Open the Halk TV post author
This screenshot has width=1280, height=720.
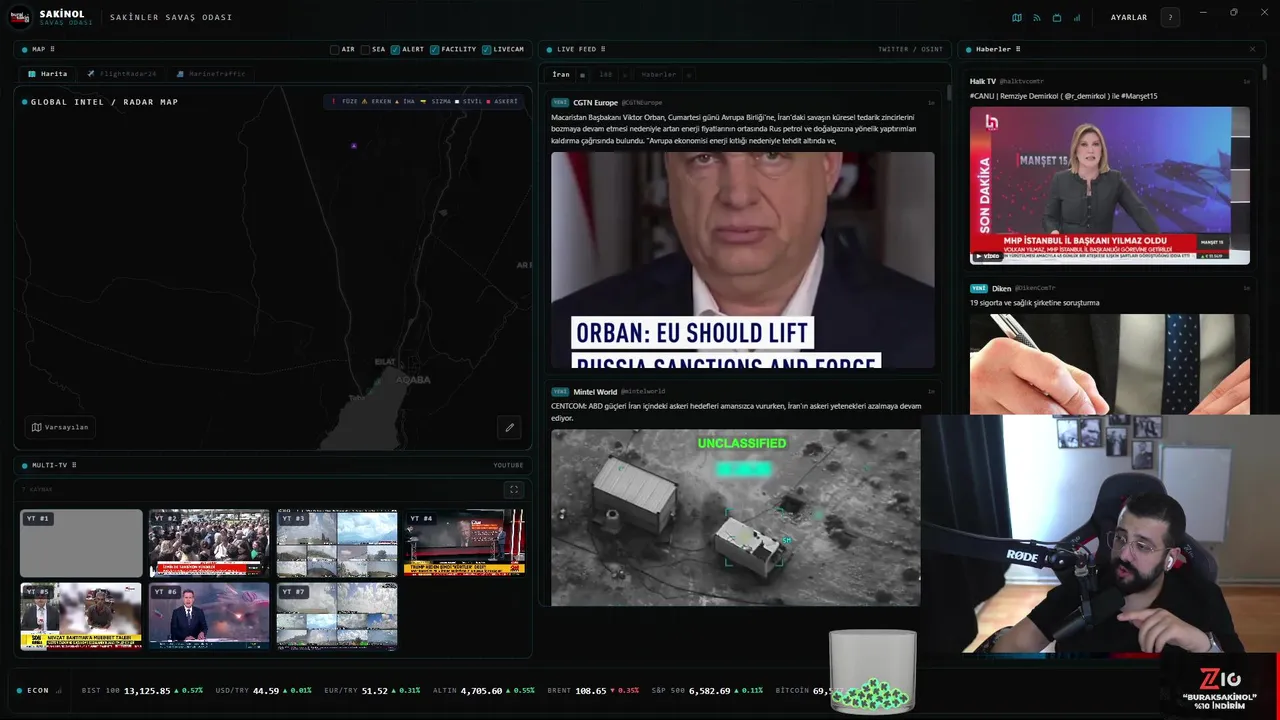coord(983,81)
